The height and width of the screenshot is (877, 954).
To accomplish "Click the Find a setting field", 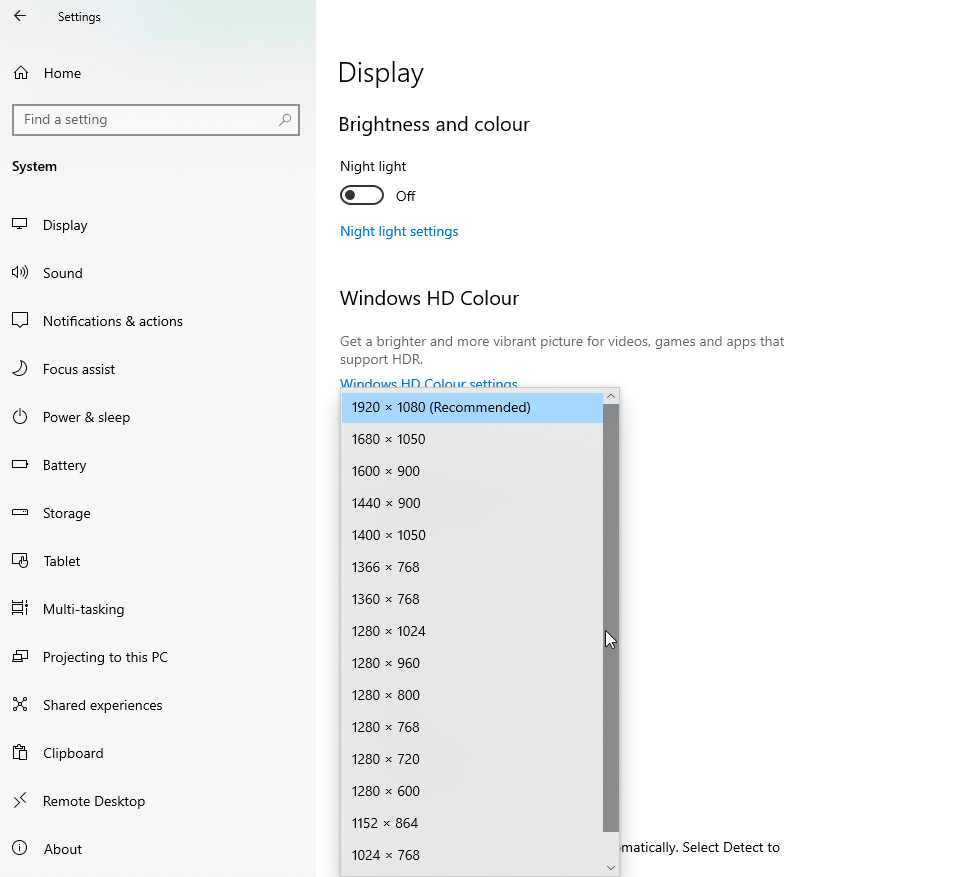I will point(156,120).
